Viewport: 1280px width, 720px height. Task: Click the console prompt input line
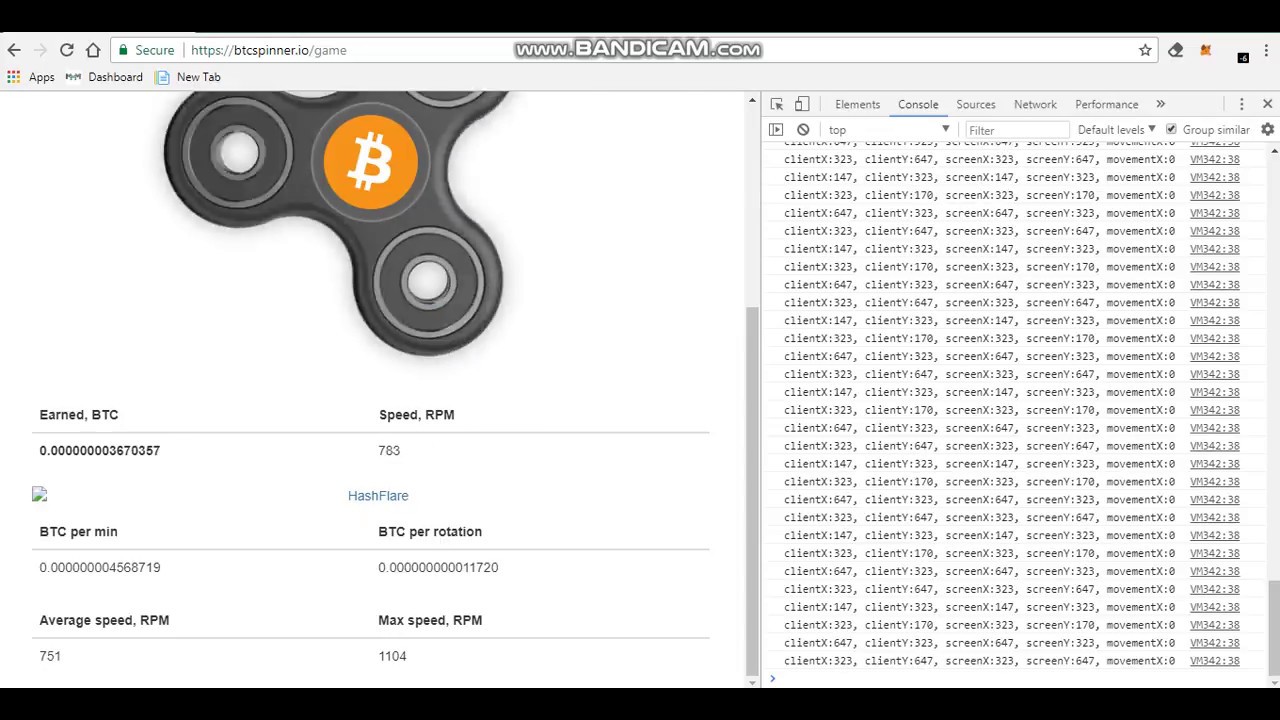coord(1015,679)
